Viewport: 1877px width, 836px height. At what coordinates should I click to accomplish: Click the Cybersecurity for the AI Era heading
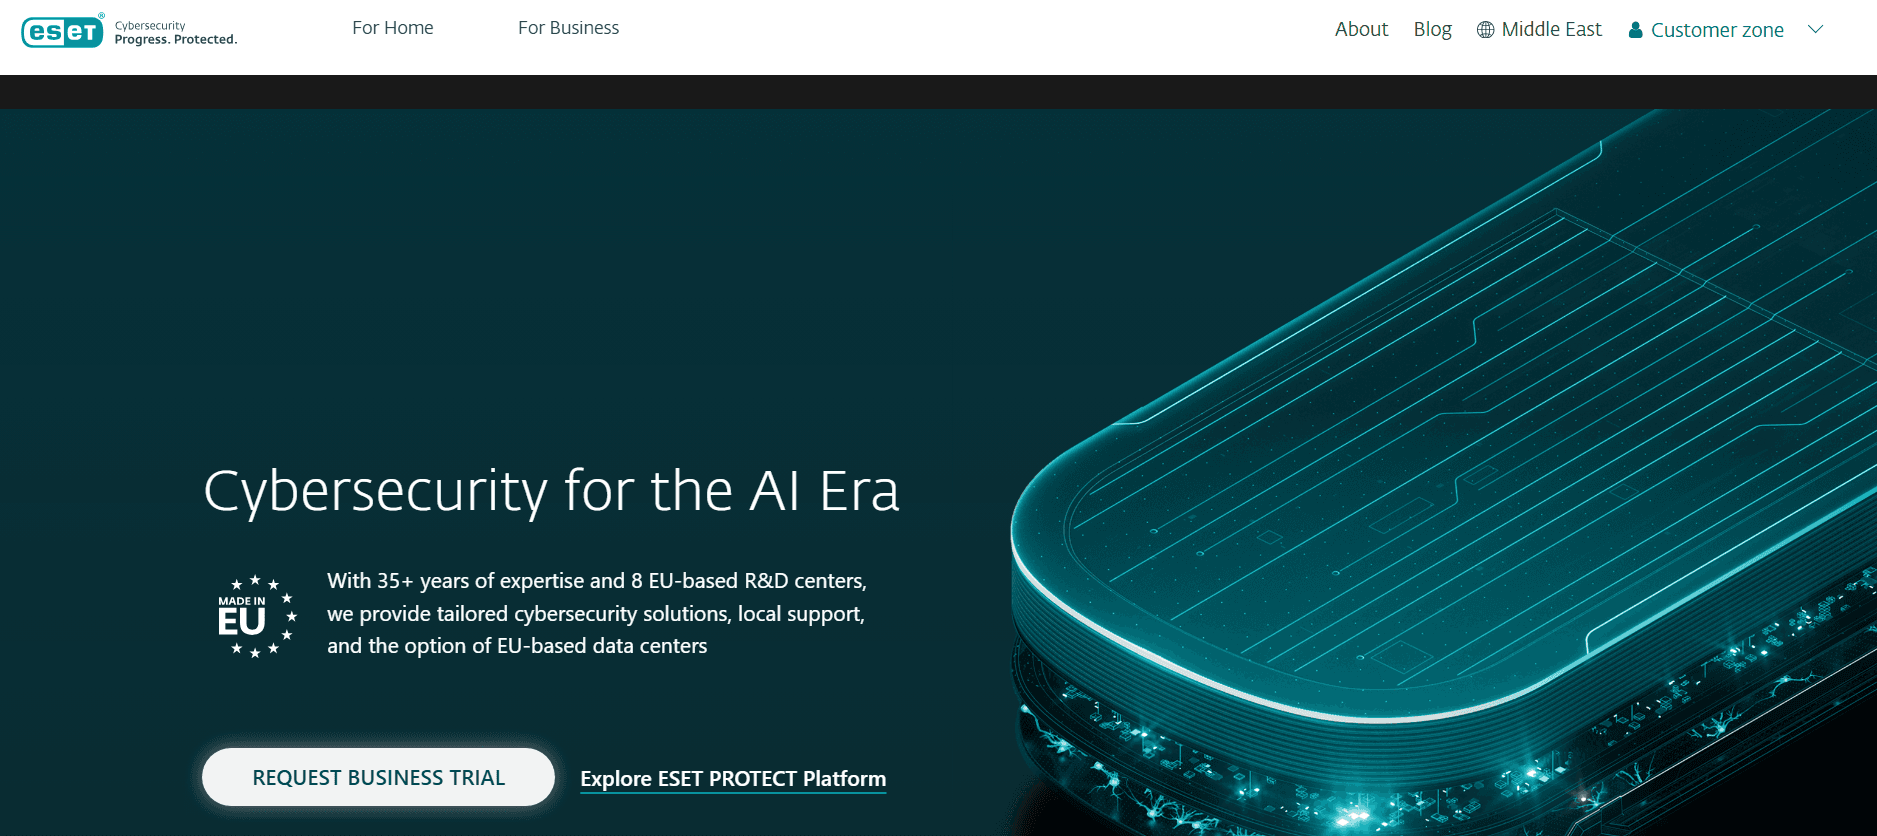click(x=551, y=491)
